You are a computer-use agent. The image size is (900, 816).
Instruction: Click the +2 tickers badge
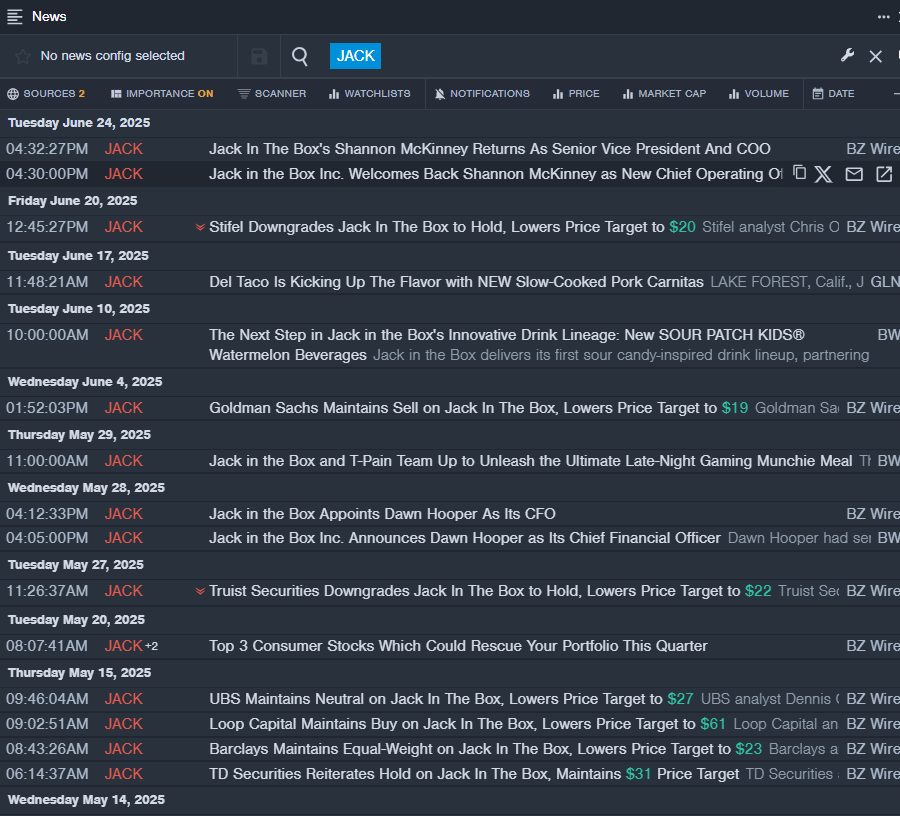pyautogui.click(x=152, y=646)
